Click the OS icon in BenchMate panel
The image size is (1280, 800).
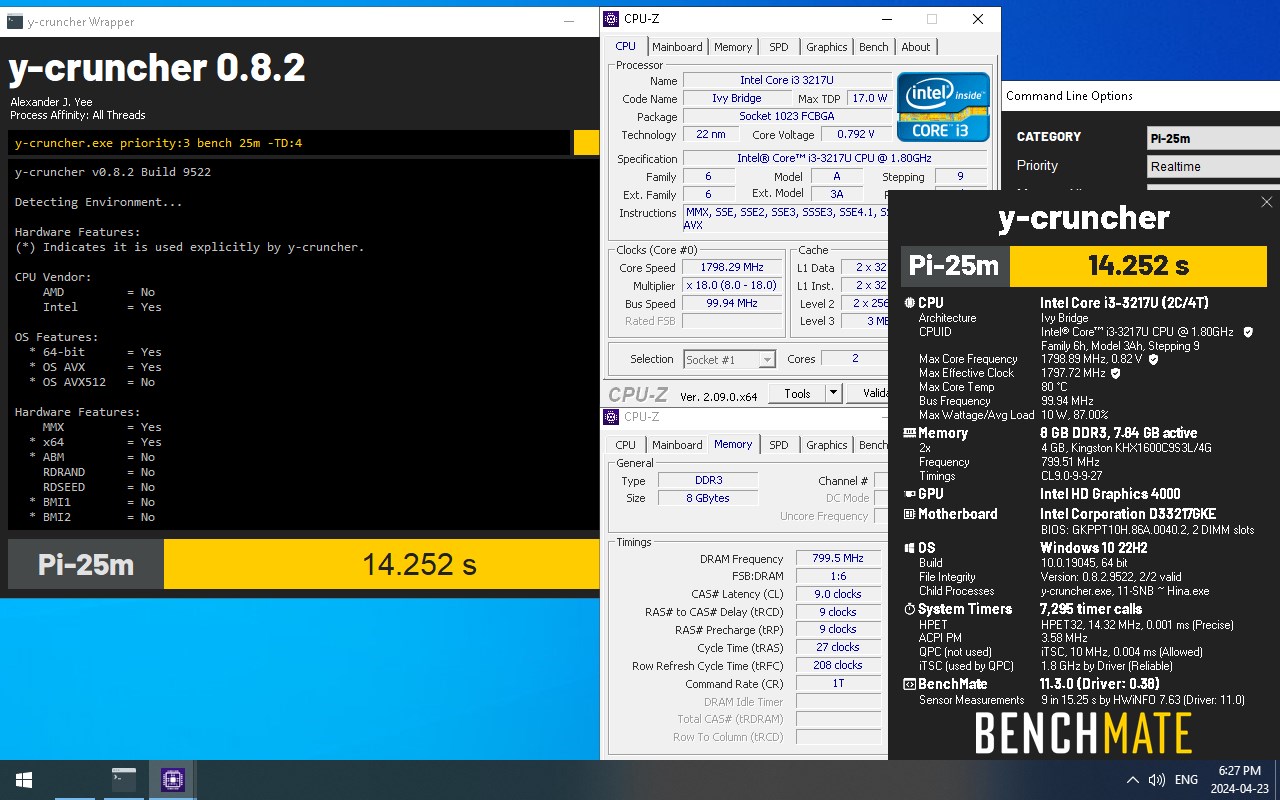coord(909,548)
